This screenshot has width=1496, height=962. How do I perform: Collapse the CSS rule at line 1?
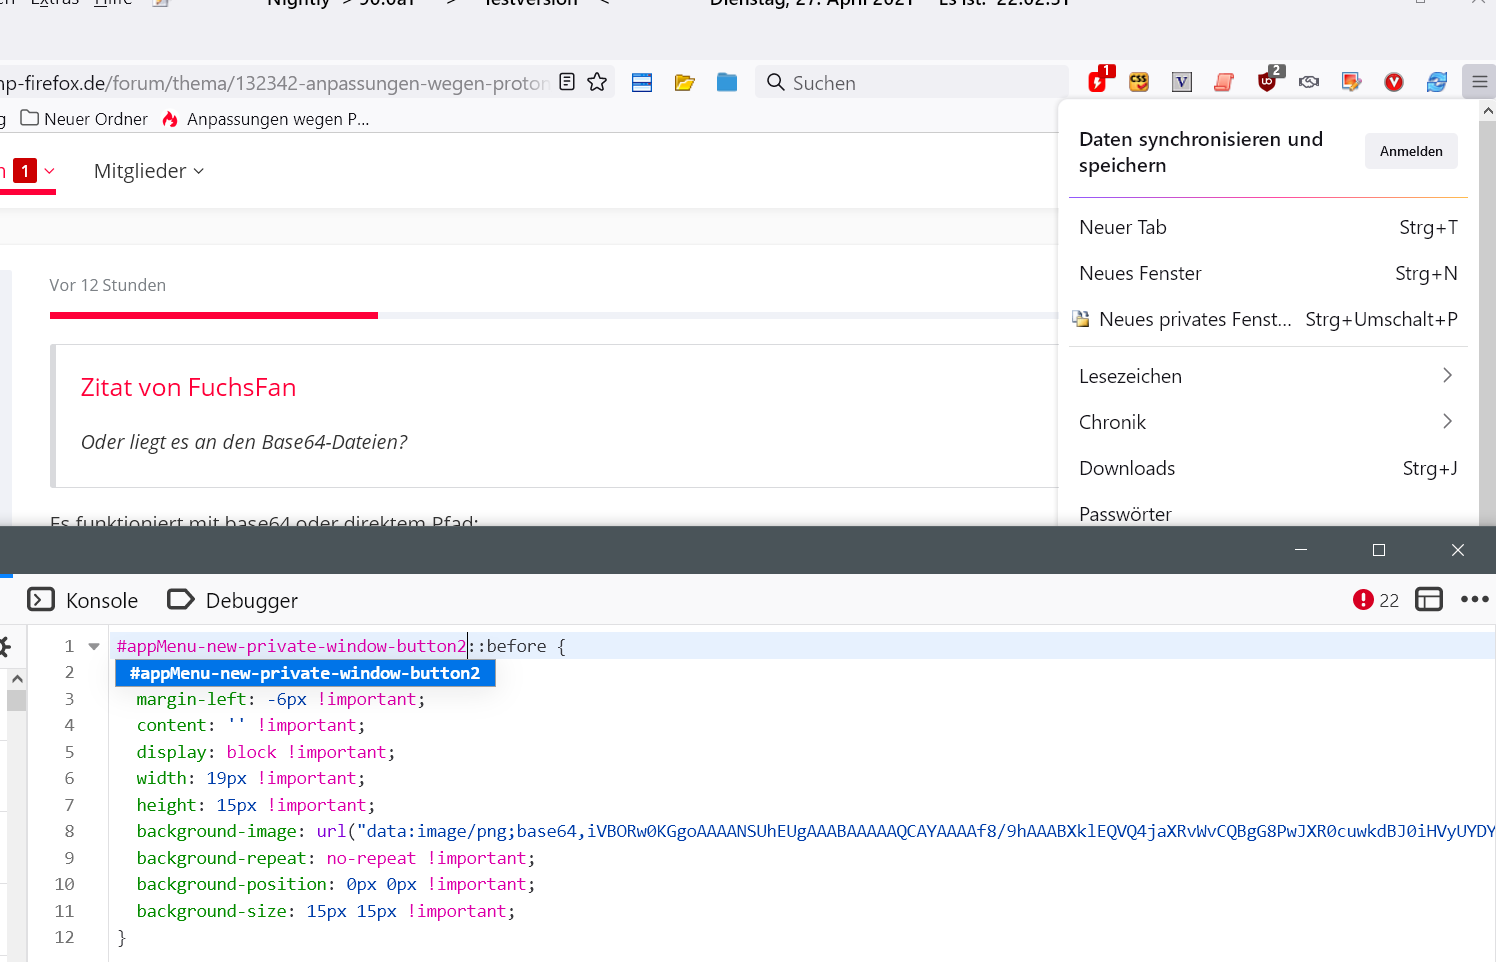94,647
